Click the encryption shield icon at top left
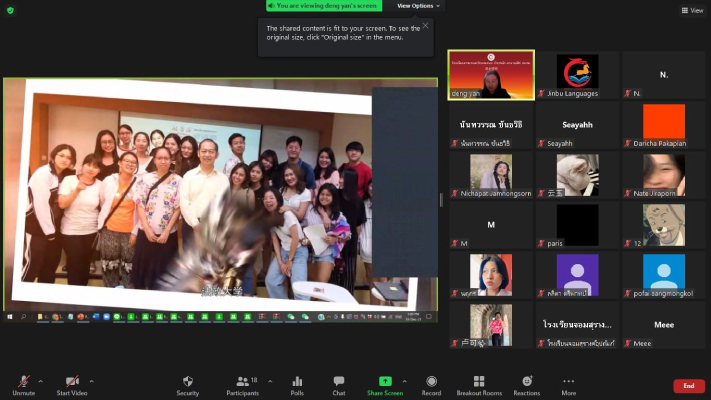Image resolution: width=711 pixels, height=400 pixels. click(10, 10)
